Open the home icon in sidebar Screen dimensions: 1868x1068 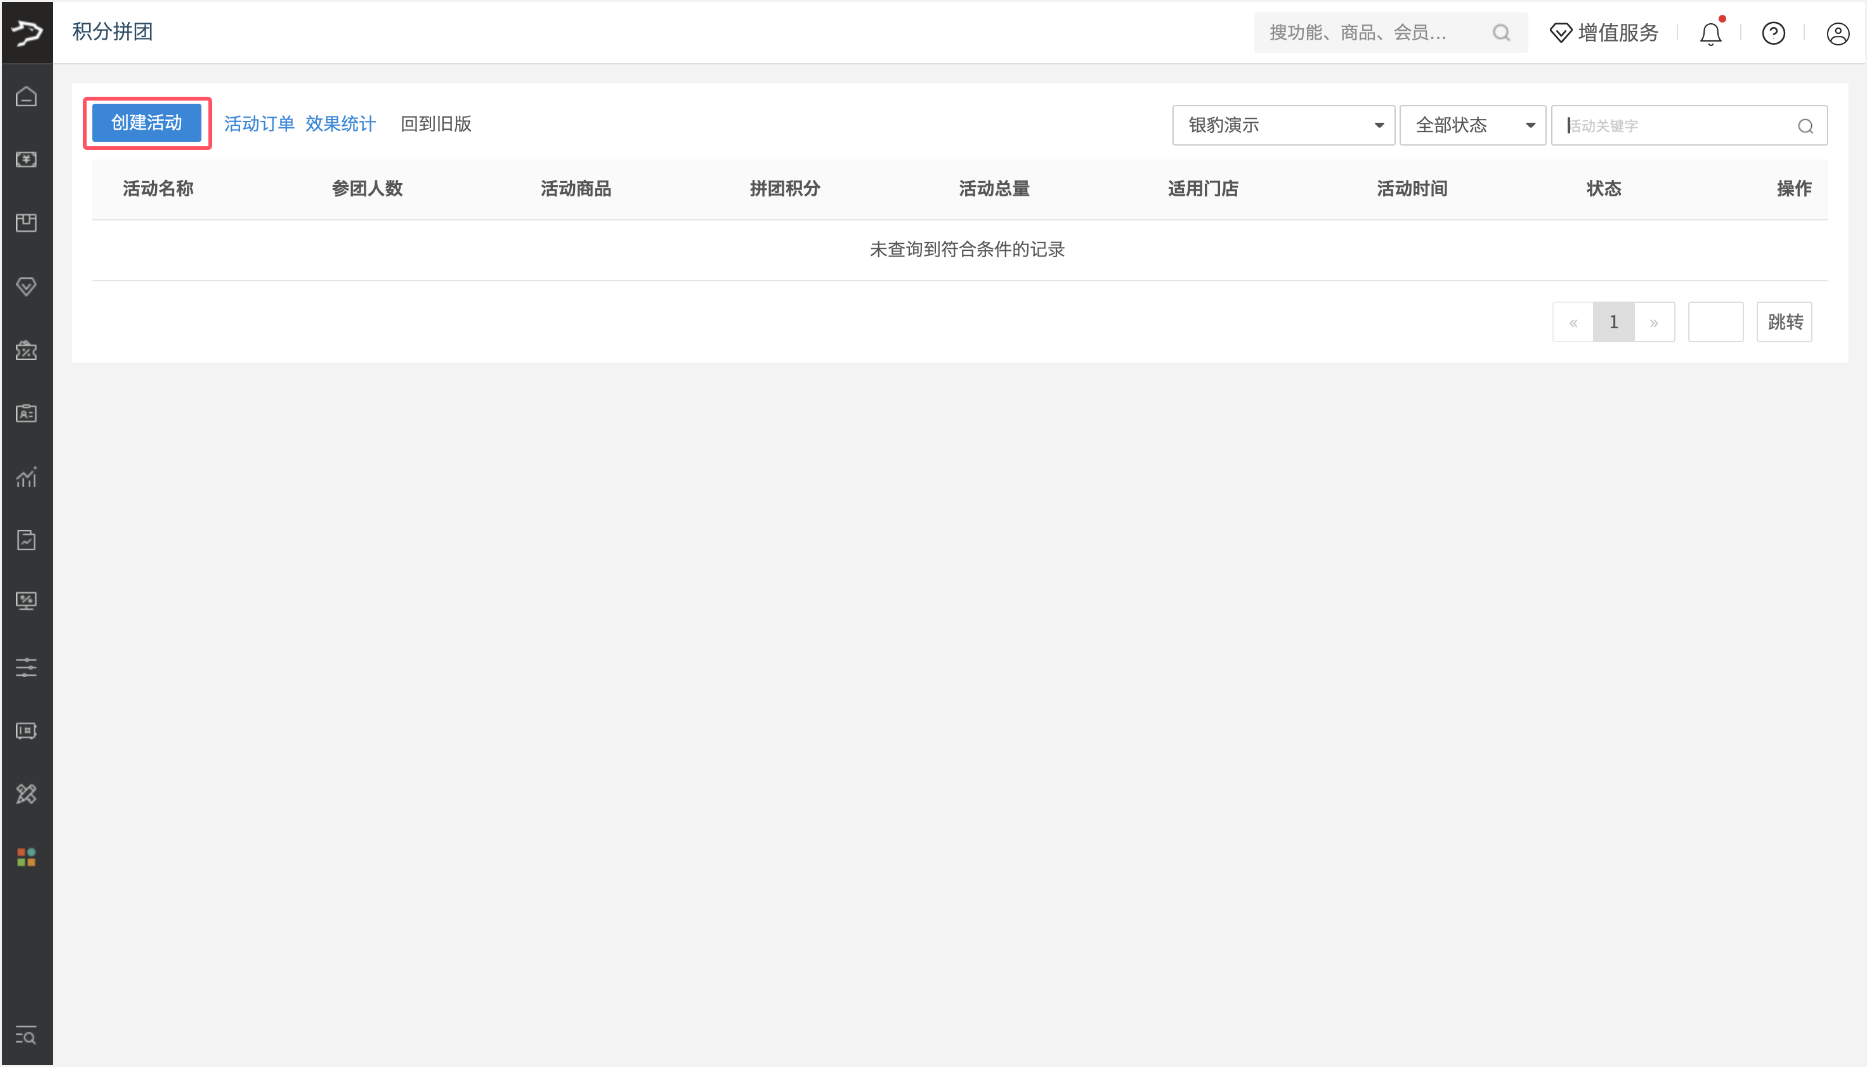tap(27, 97)
